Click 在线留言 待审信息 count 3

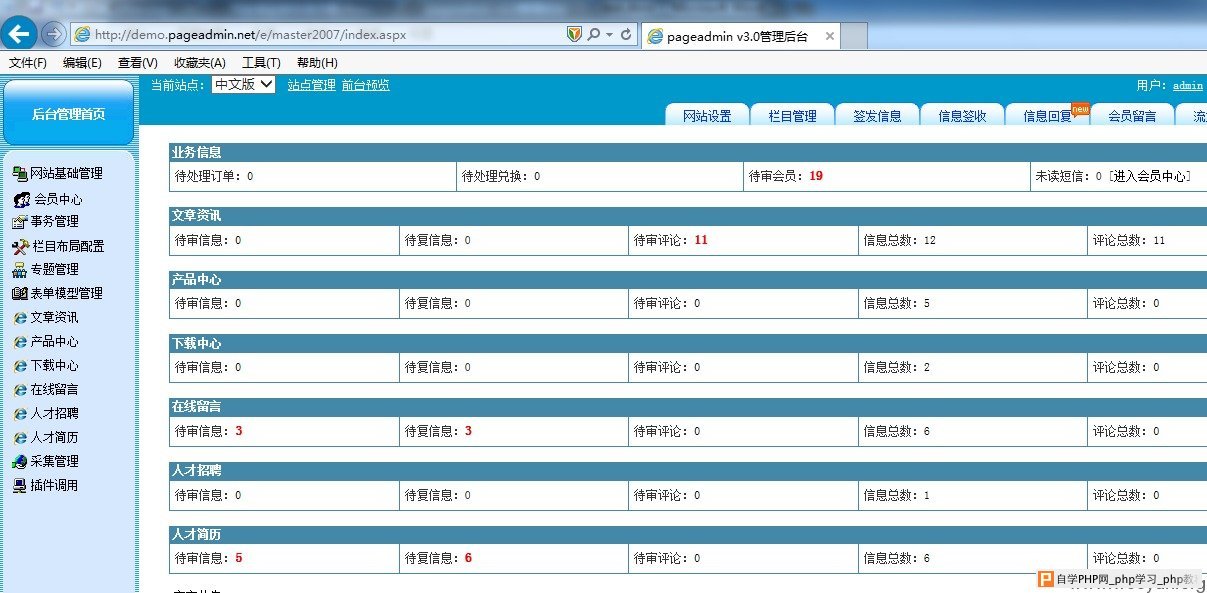point(239,431)
